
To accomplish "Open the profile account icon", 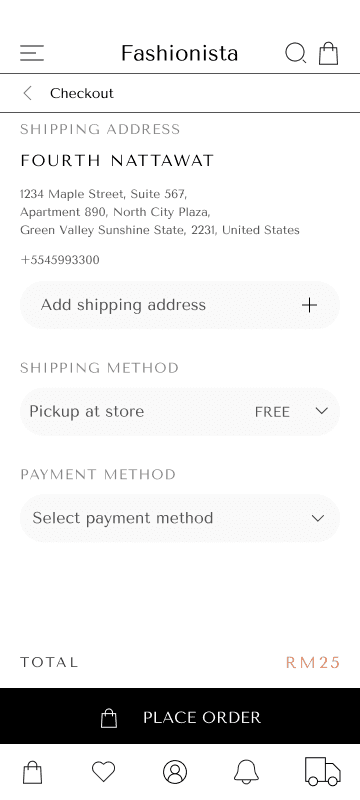I will [175, 772].
